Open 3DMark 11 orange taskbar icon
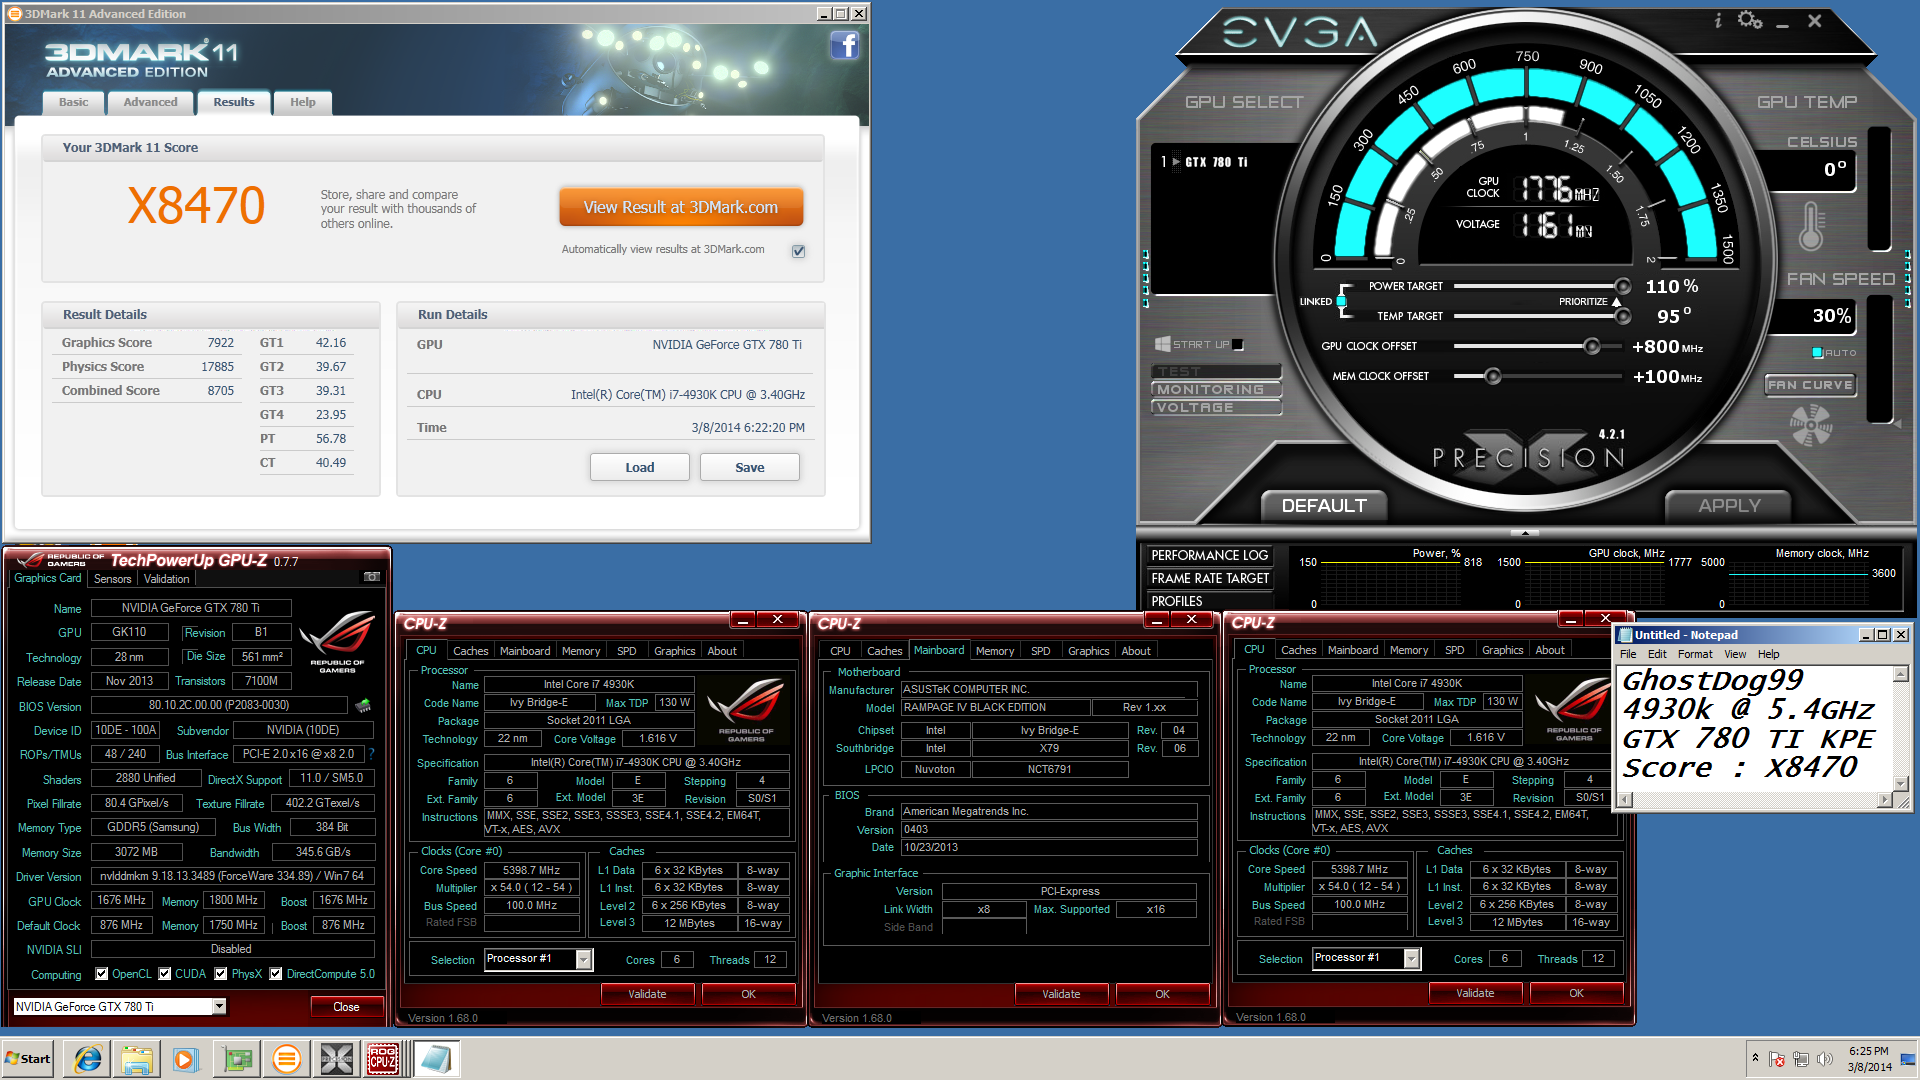This screenshot has width=1920, height=1080. click(287, 1059)
